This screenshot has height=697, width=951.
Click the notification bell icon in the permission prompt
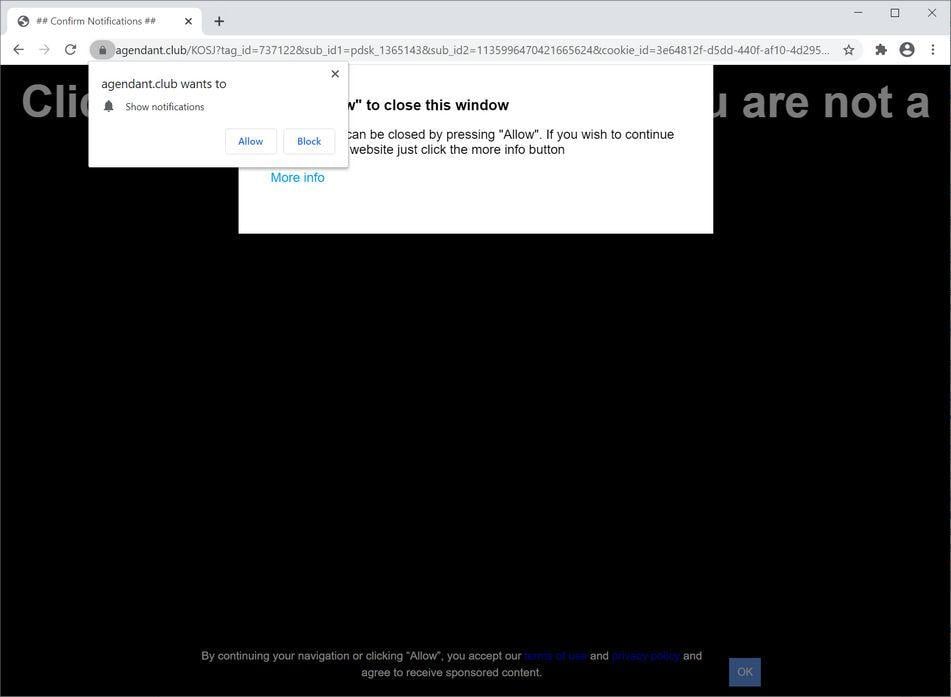(x=109, y=106)
